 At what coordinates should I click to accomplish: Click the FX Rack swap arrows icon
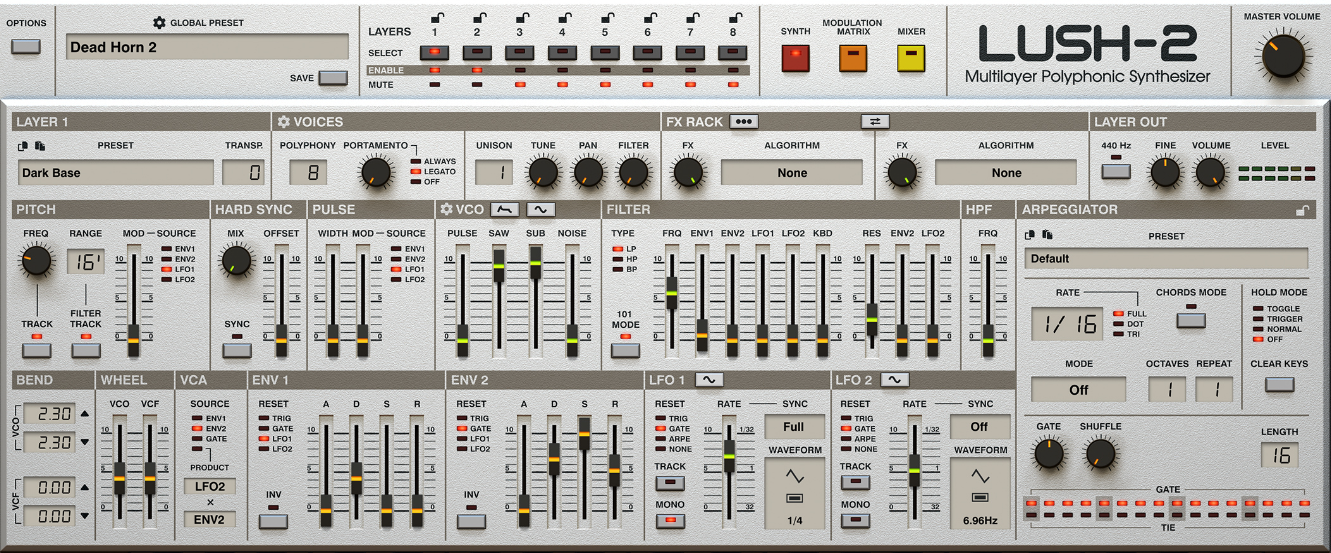tap(875, 121)
